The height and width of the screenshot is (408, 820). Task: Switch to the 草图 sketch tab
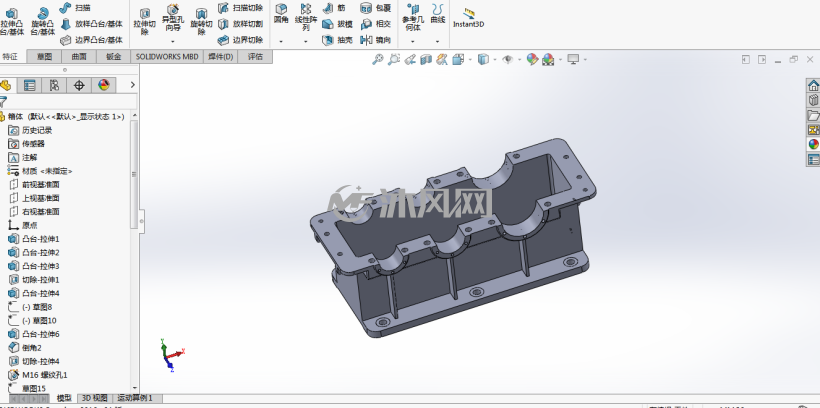44,56
